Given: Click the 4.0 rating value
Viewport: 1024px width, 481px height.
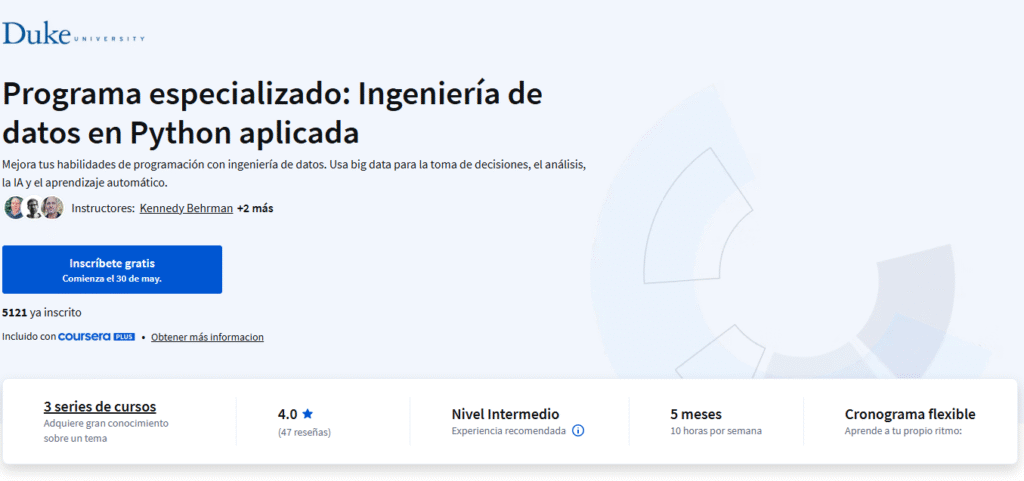Looking at the screenshot, I should [x=287, y=414].
